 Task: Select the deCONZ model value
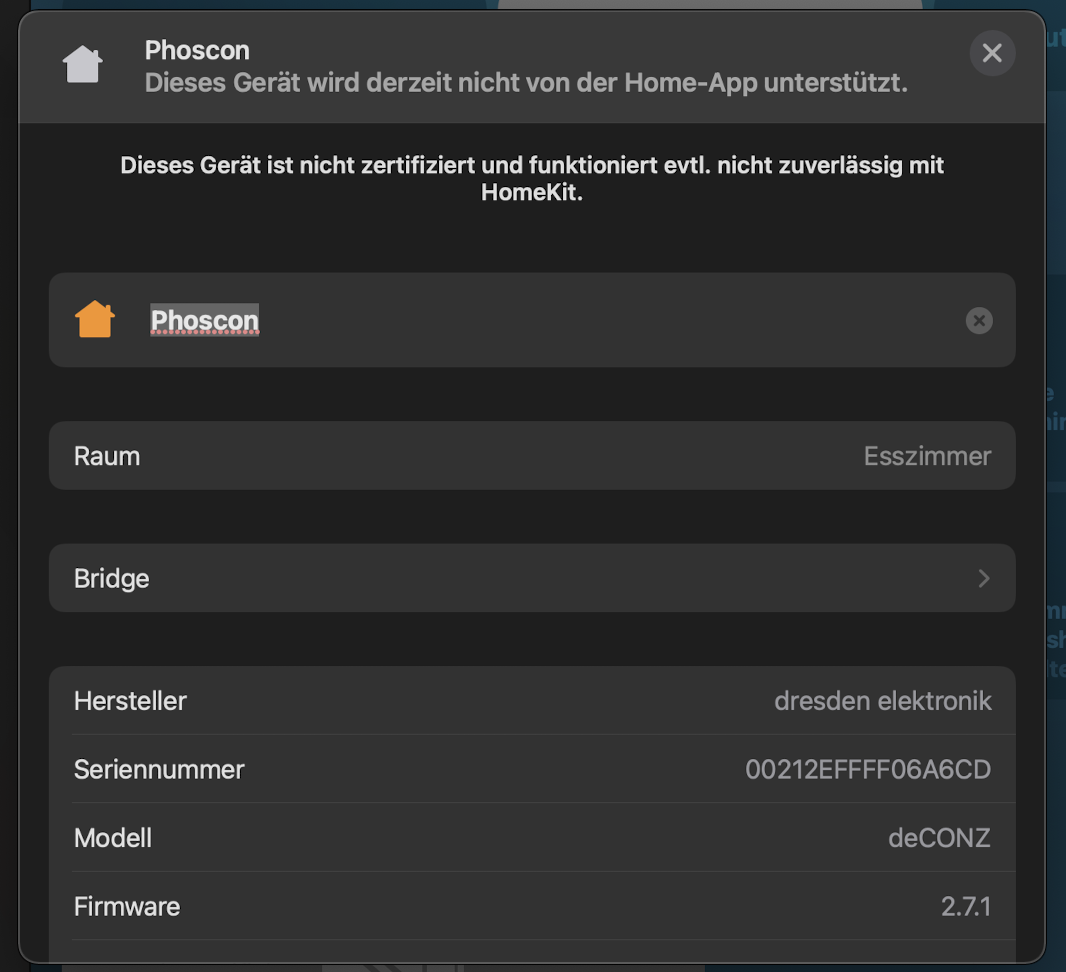pyautogui.click(x=939, y=838)
